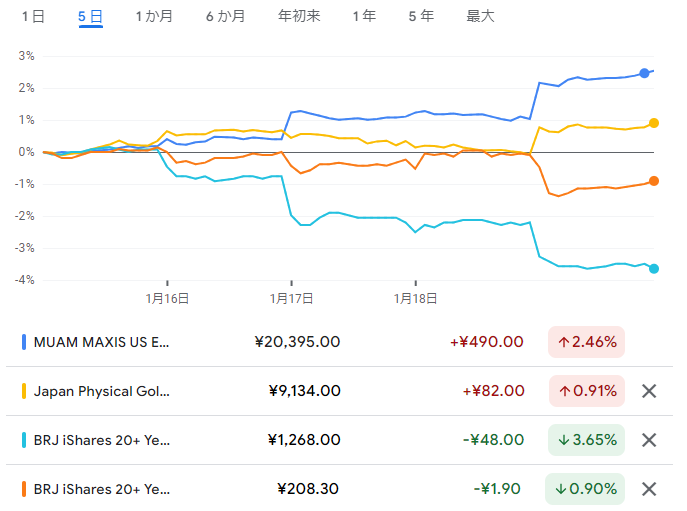This screenshot has height=511, width=687.
Task: Click the 2.46% gain badge
Action: [x=586, y=342]
